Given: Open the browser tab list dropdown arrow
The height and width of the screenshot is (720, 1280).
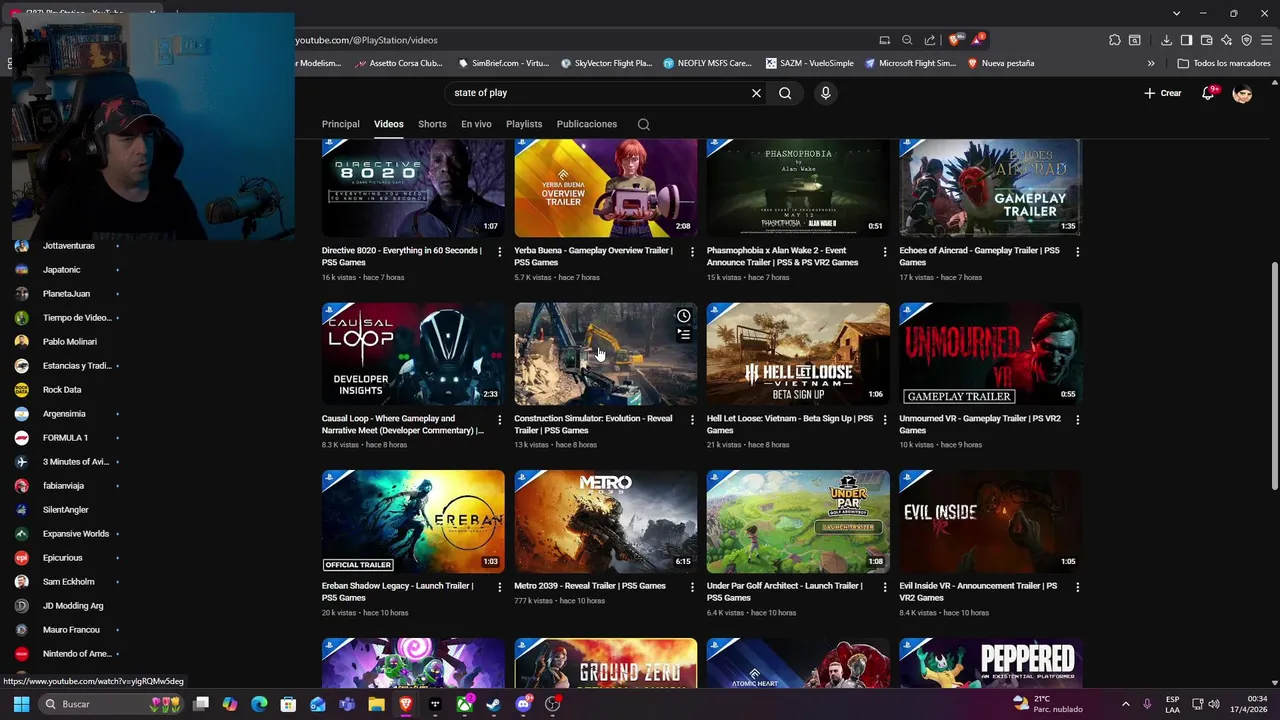Looking at the screenshot, I should (x=1177, y=13).
